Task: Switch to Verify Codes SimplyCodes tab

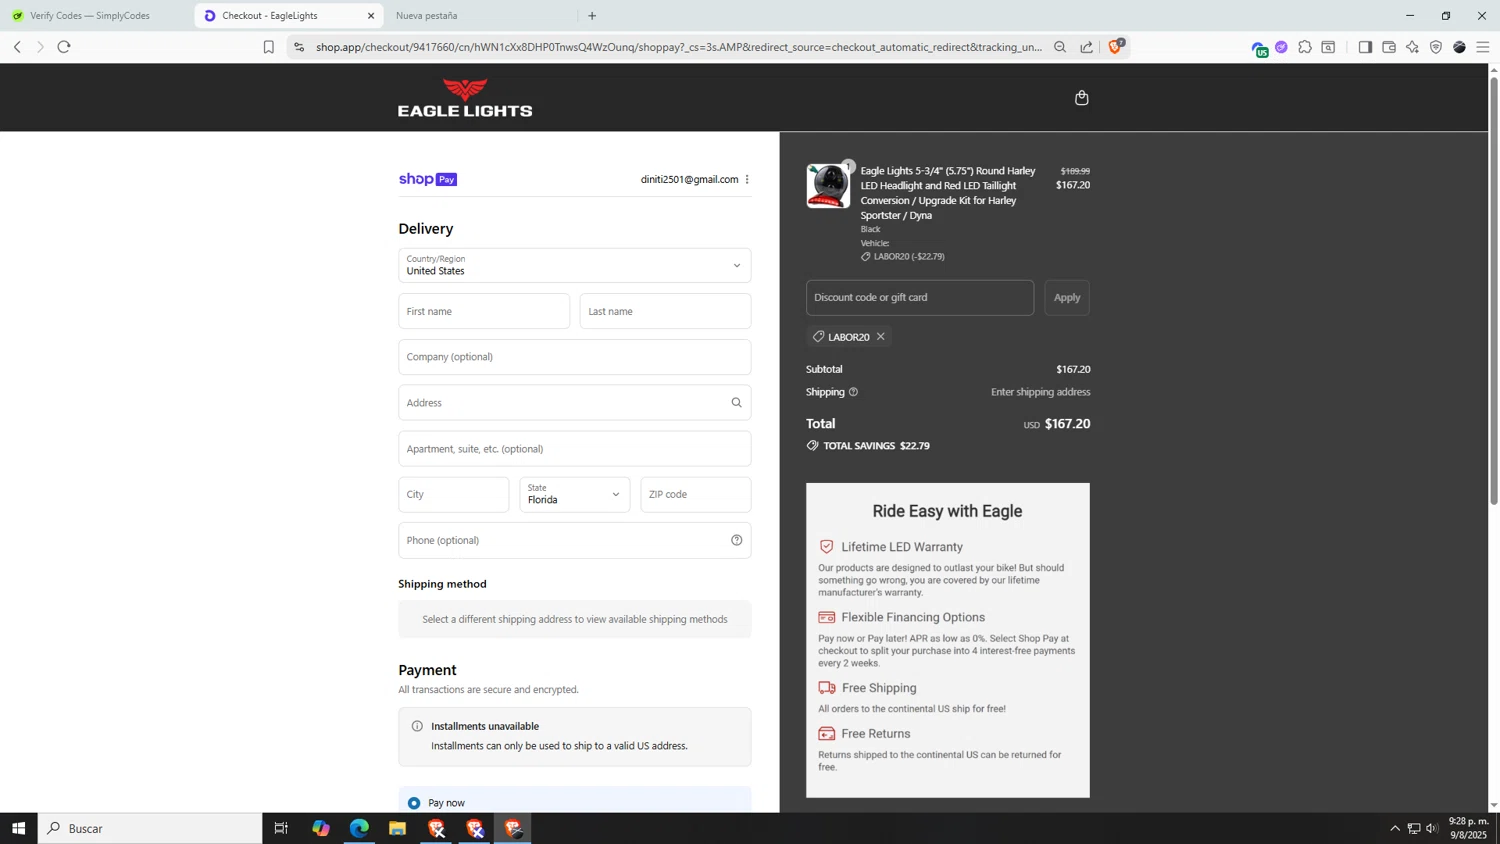Action: 95,16
